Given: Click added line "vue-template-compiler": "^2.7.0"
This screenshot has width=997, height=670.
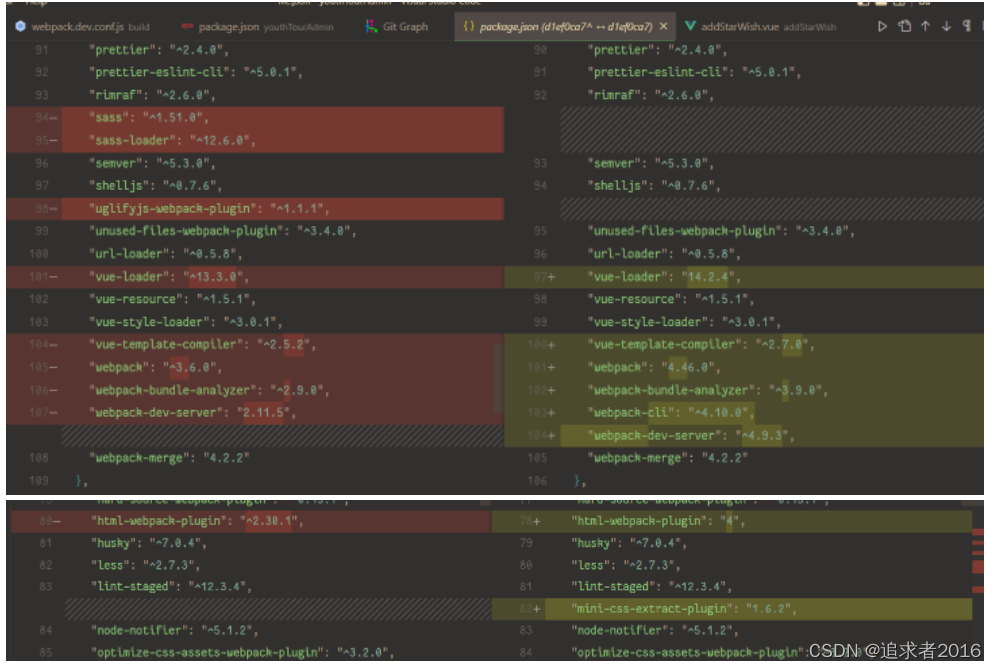Looking at the screenshot, I should [x=701, y=345].
